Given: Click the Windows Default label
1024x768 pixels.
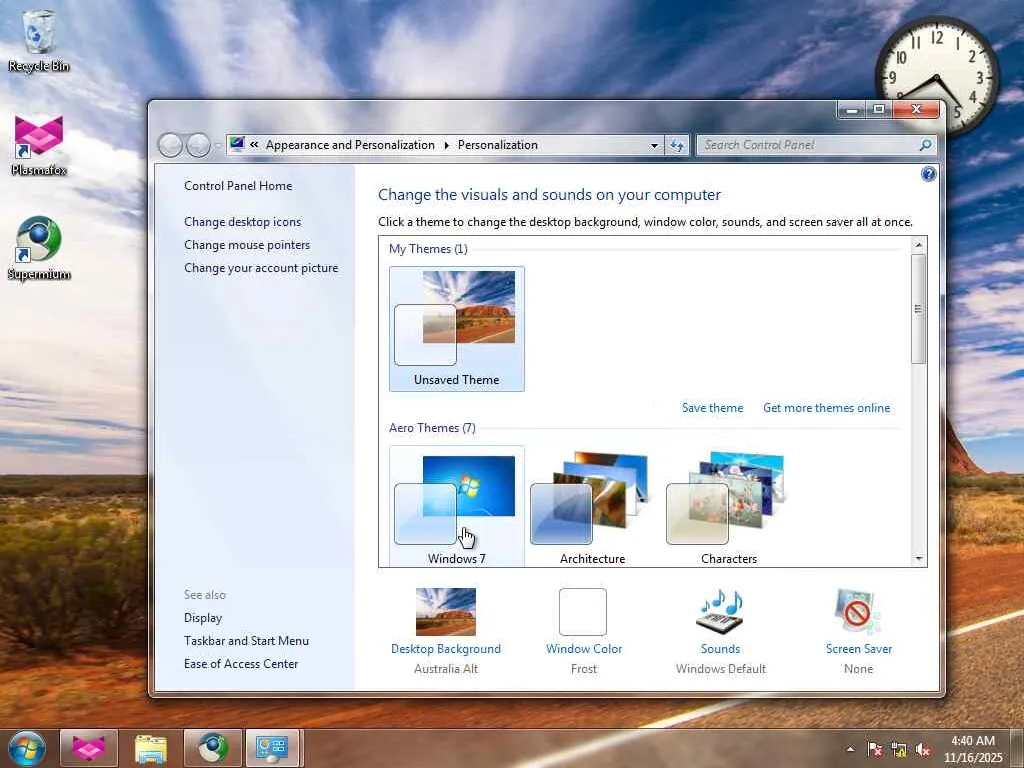Looking at the screenshot, I should [721, 669].
